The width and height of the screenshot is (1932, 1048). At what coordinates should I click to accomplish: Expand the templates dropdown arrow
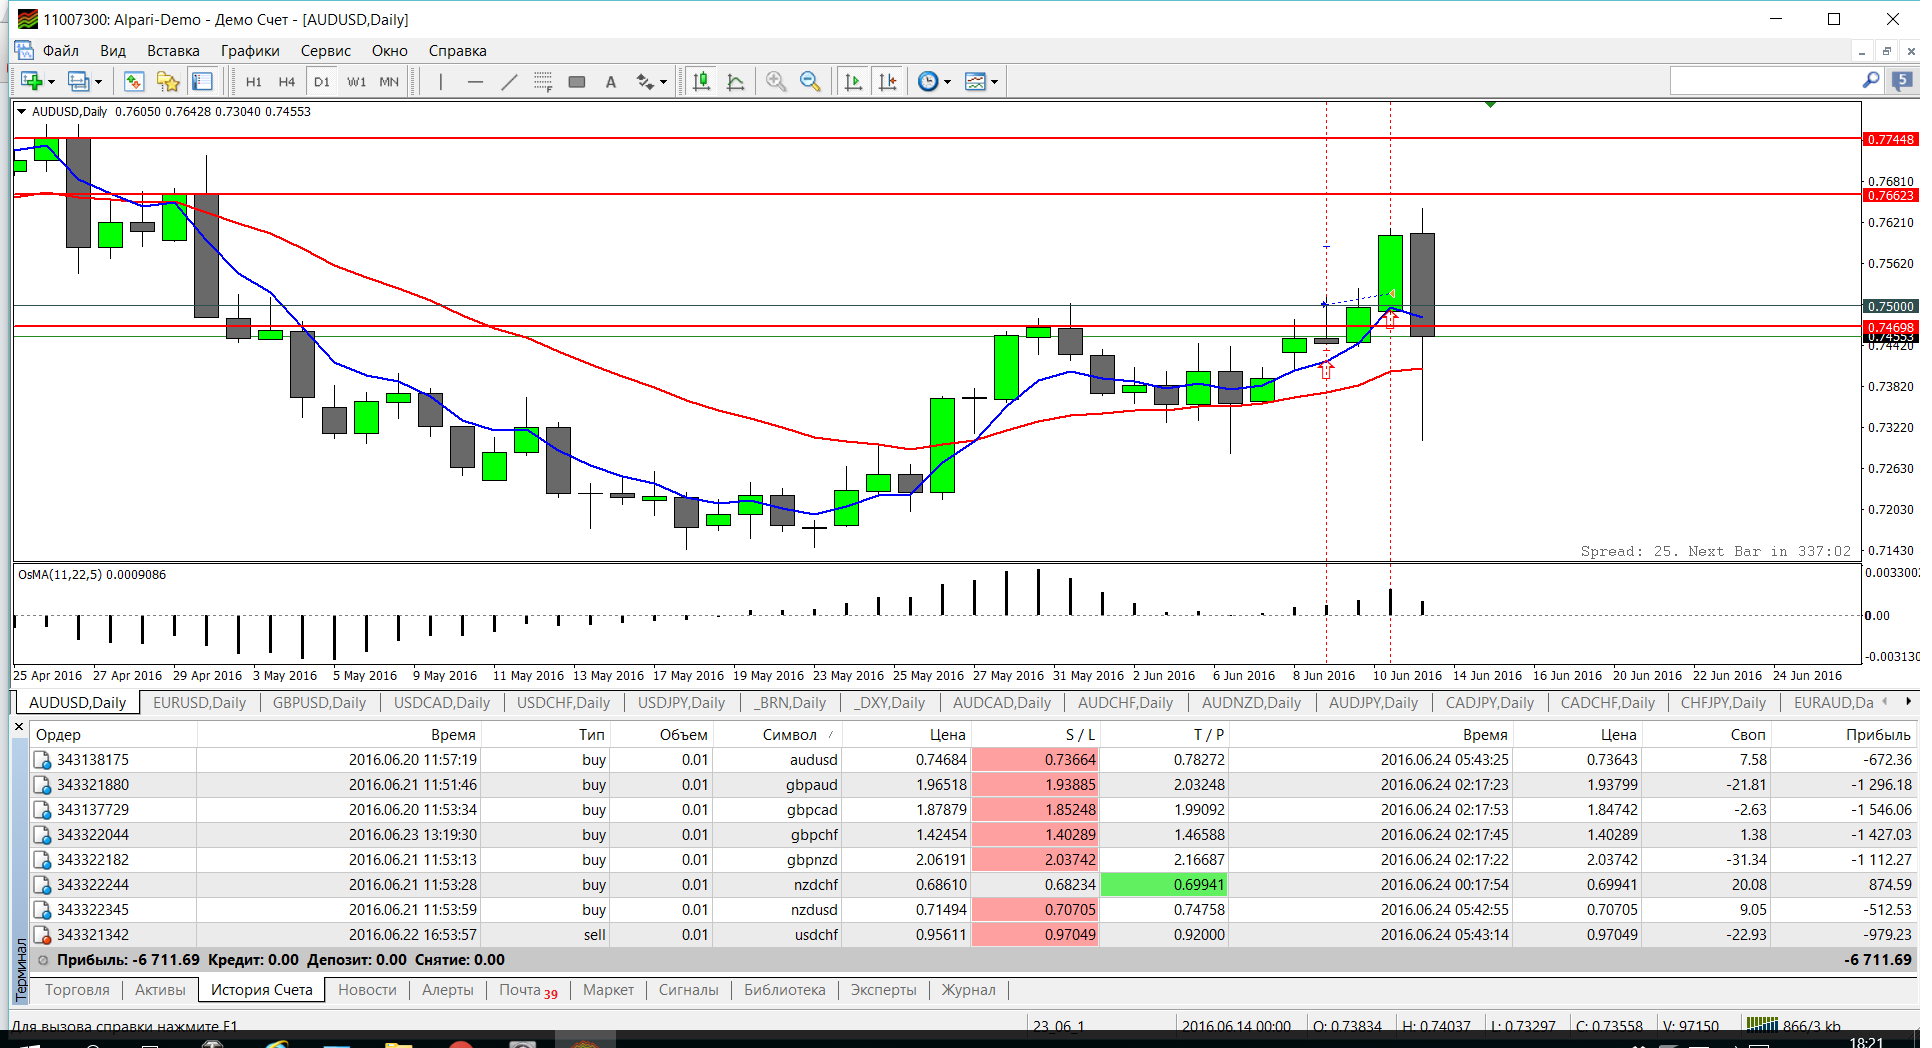pos(995,82)
